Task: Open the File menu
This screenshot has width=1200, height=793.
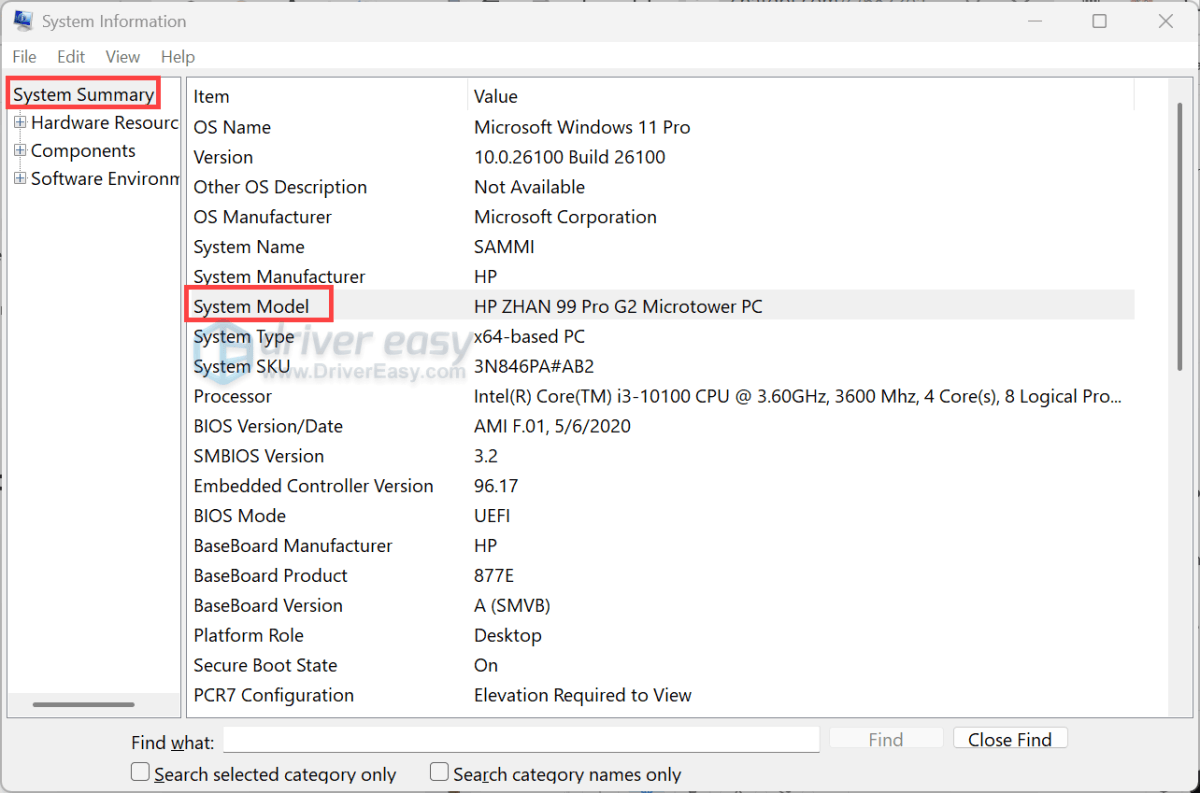Action: point(23,57)
